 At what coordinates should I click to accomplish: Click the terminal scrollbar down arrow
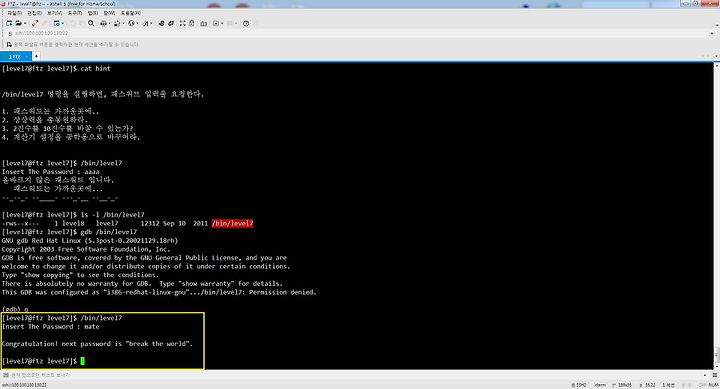[x=717, y=366]
